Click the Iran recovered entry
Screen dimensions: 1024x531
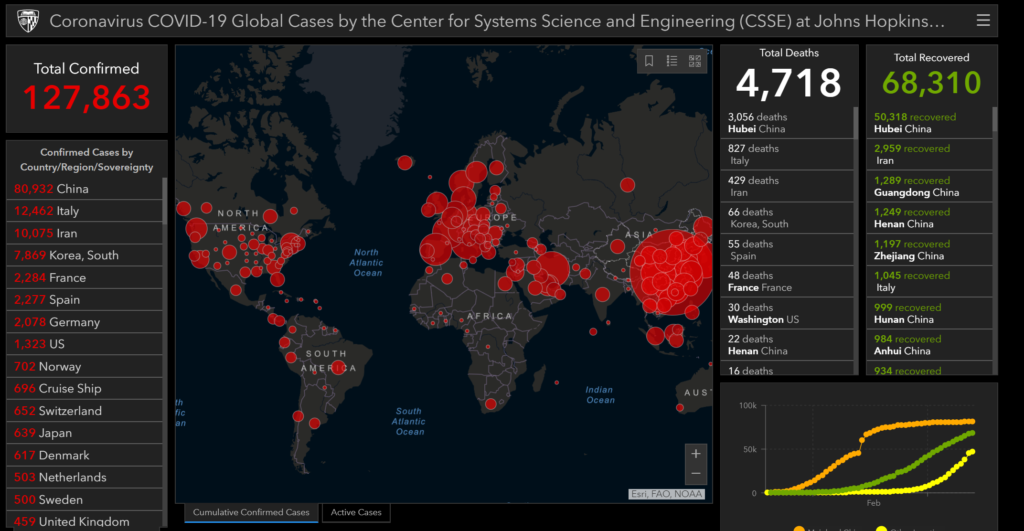[929, 155]
